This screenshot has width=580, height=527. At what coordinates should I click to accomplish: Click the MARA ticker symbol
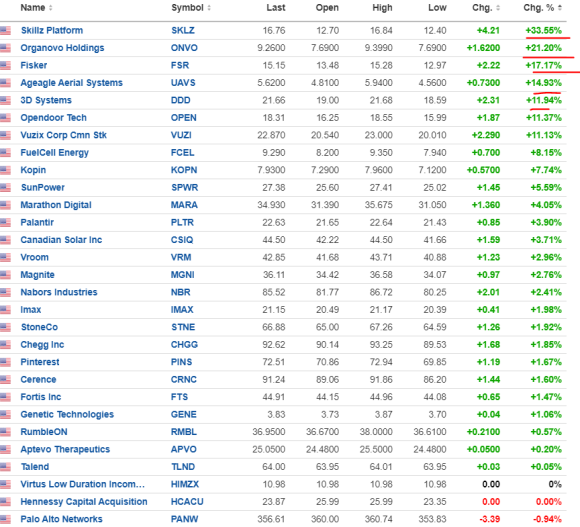(x=184, y=205)
